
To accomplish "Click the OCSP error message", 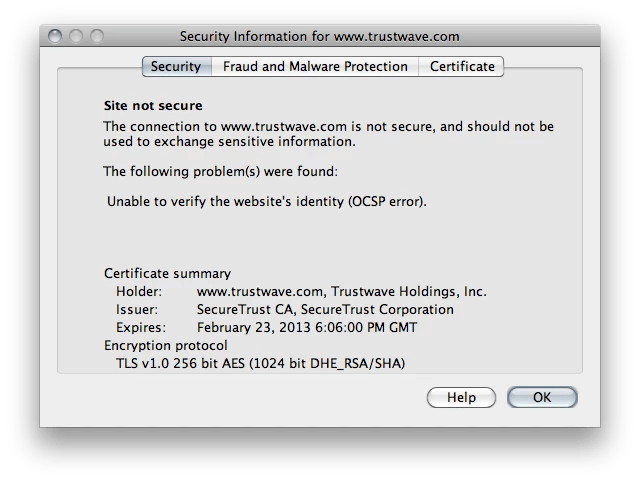I will pyautogui.click(x=267, y=201).
